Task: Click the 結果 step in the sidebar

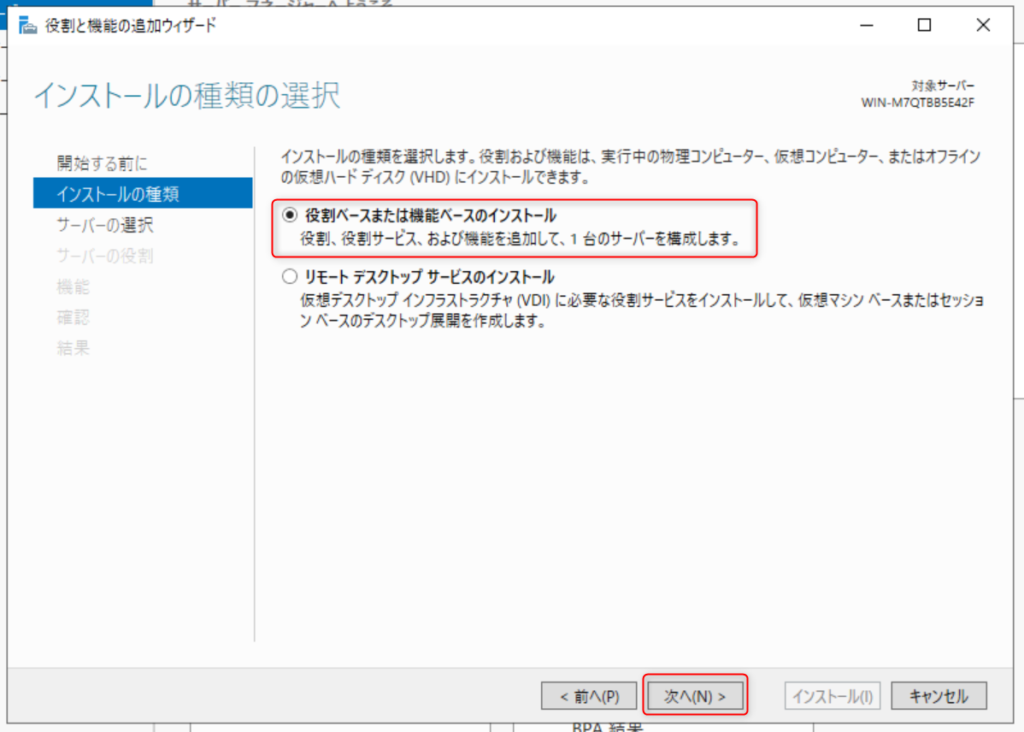Action: coord(73,348)
